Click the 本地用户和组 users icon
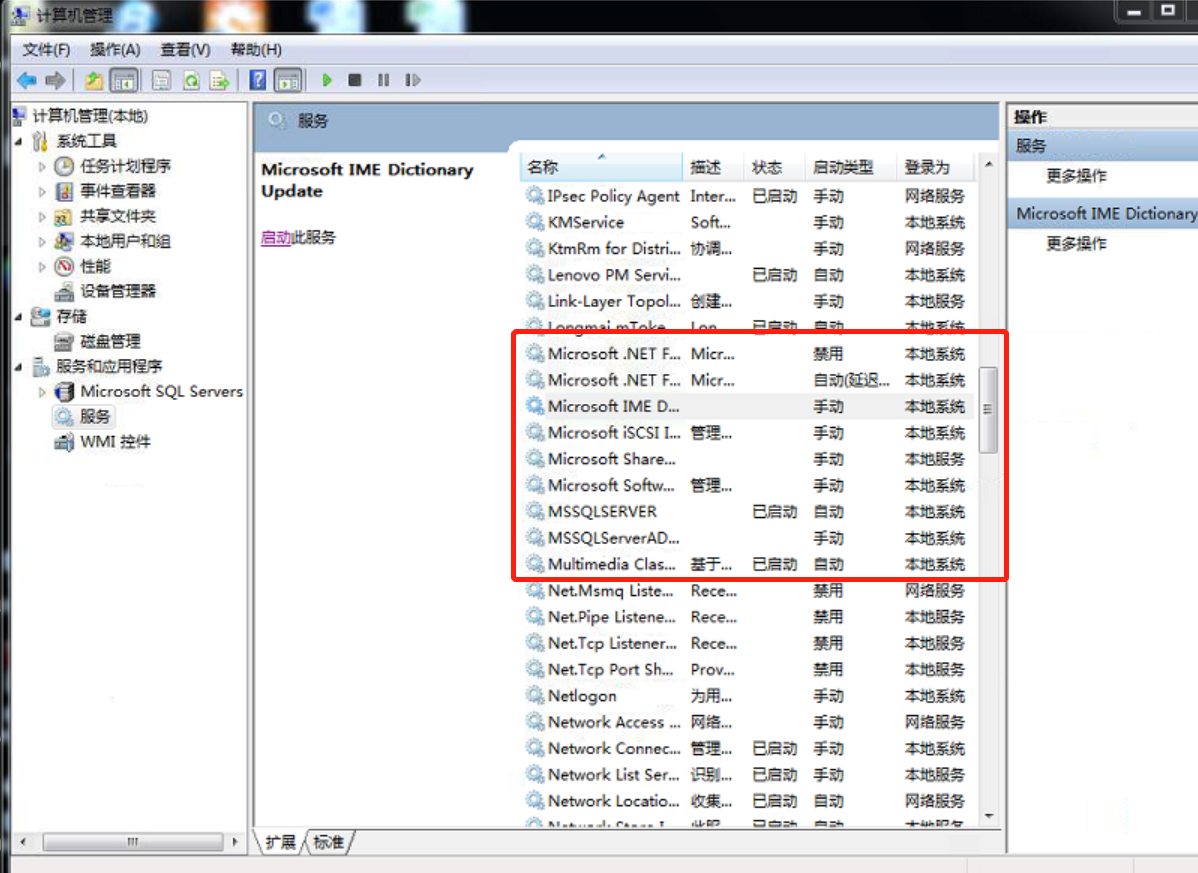 click(x=64, y=241)
